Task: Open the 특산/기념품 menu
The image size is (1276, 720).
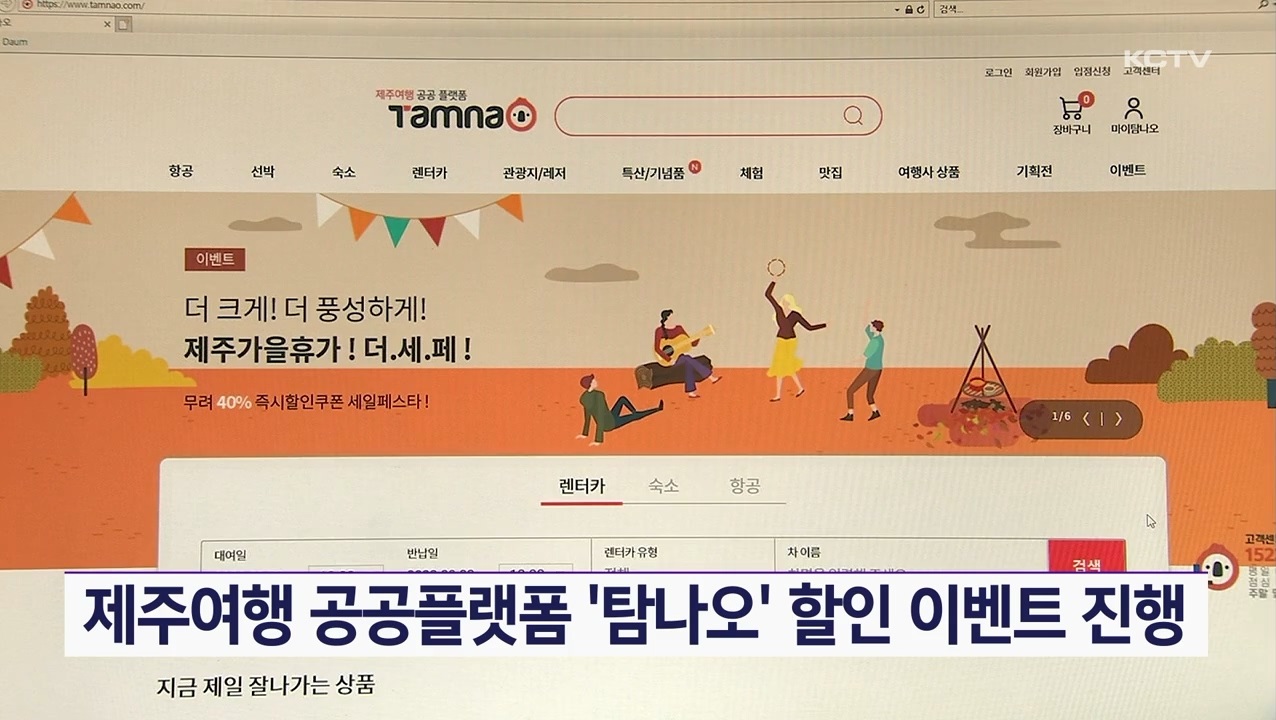Action: [653, 173]
